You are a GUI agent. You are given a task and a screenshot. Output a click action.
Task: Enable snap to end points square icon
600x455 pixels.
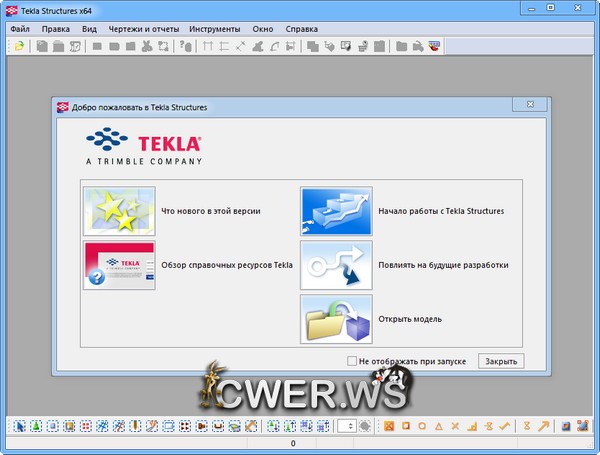(406, 426)
